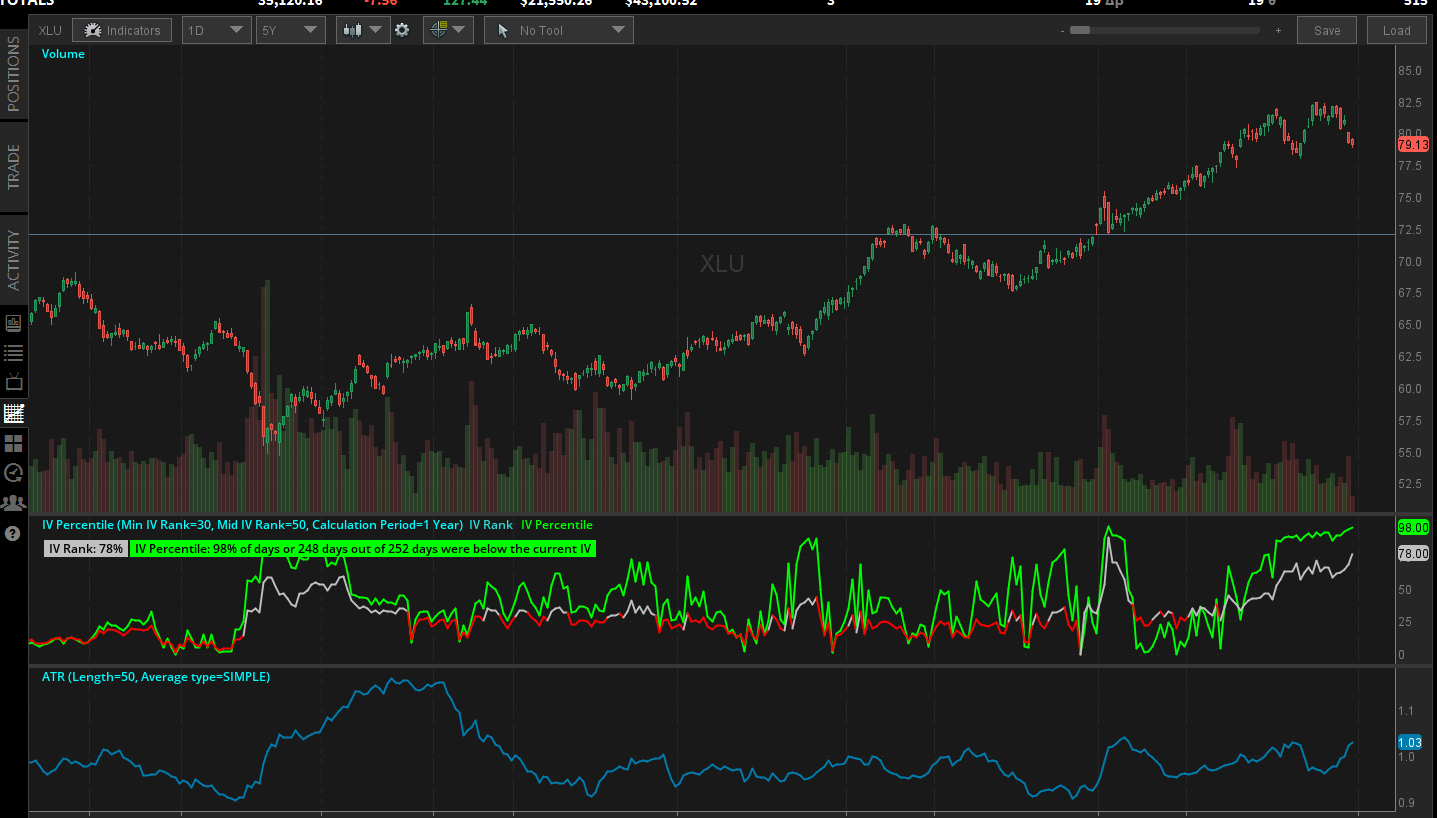Click the chart grid layout icon beside the gear
This screenshot has height=818, width=1437.
(441, 29)
